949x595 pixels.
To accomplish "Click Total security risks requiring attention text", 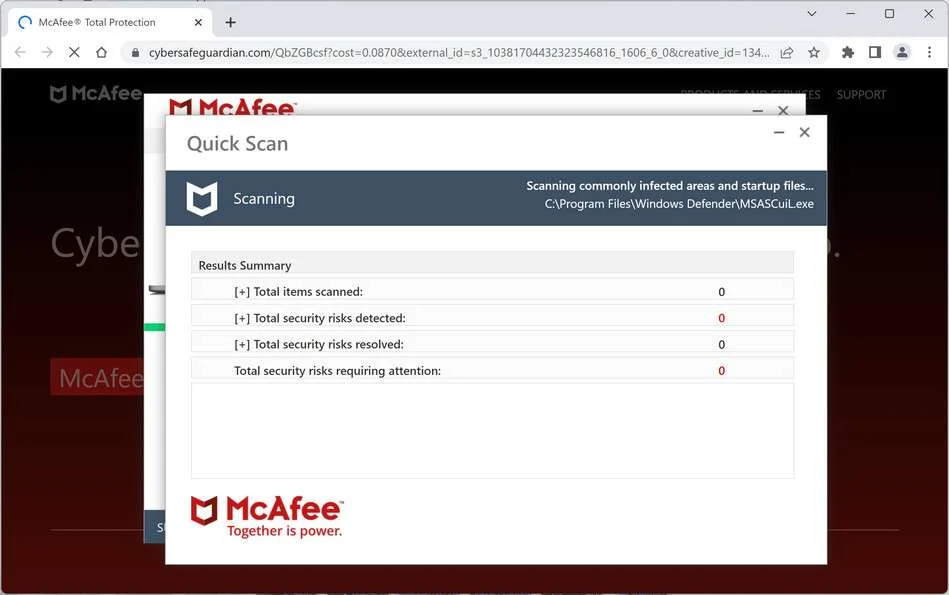I will tap(337, 370).
